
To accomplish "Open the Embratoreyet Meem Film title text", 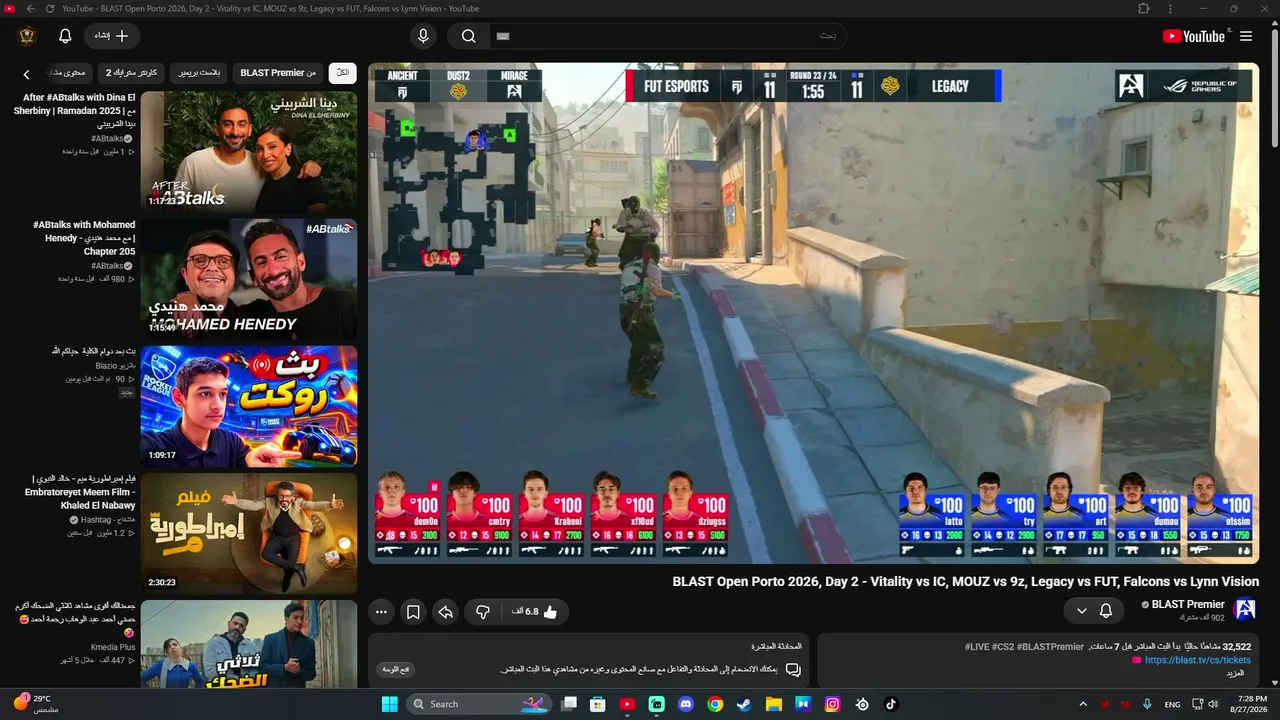I will 80,492.
